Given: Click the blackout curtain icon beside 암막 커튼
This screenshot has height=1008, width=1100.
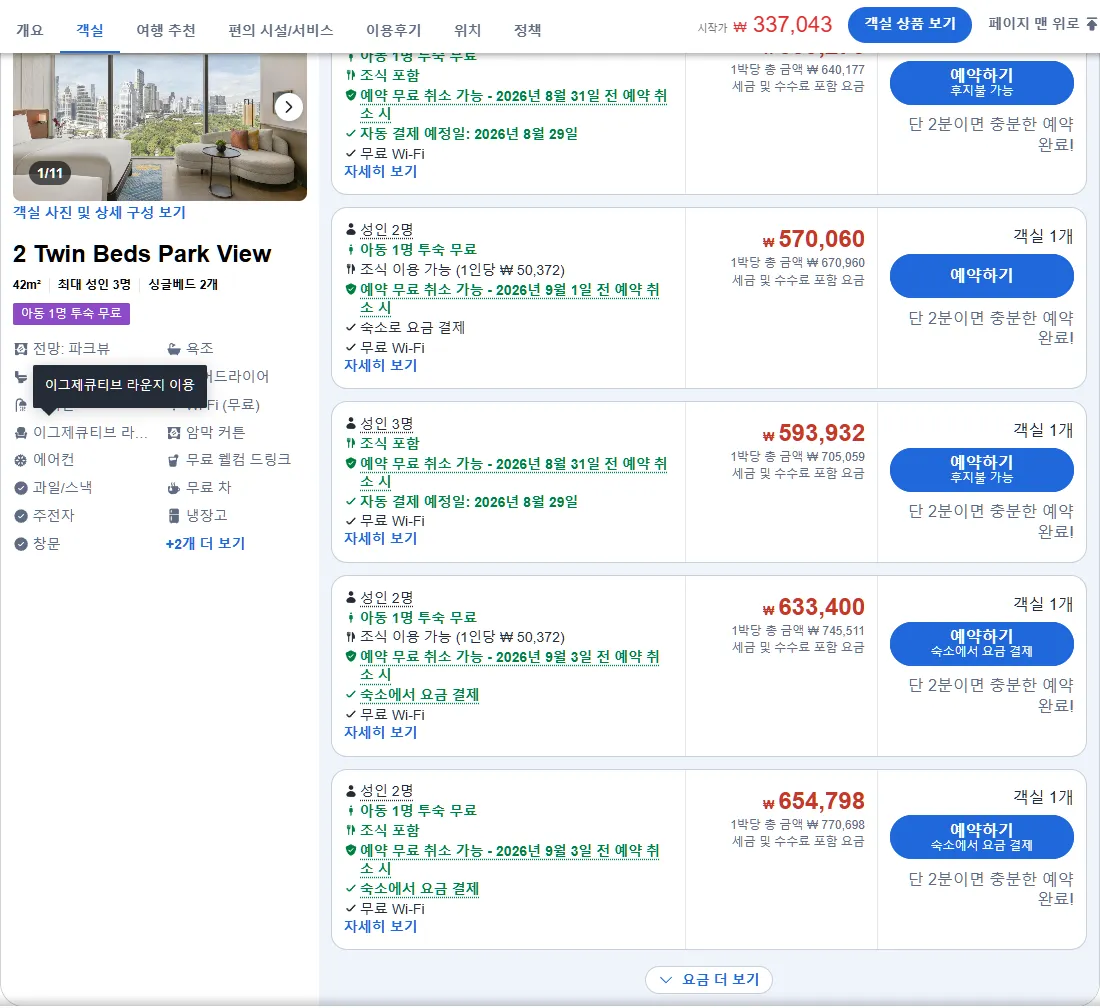Looking at the screenshot, I should [x=174, y=433].
